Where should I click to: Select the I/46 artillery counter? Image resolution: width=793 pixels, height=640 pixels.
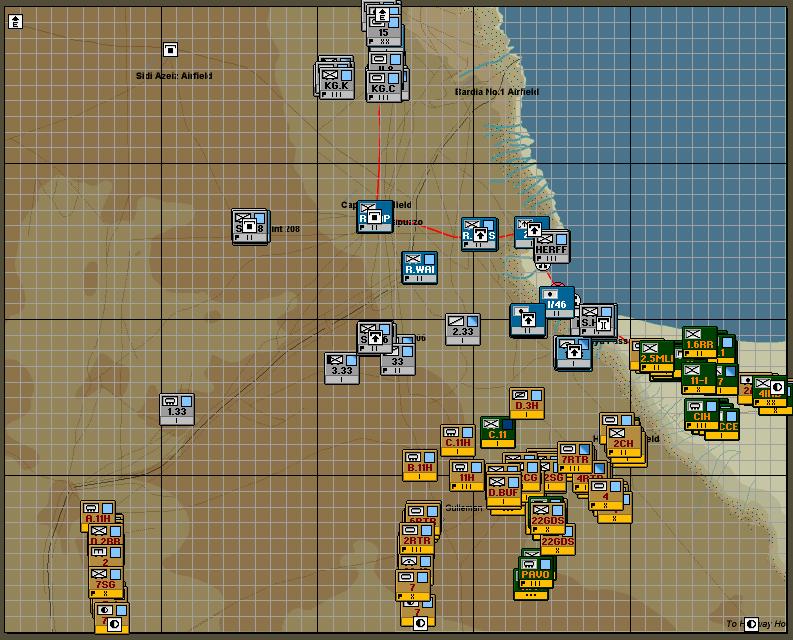tap(556, 302)
